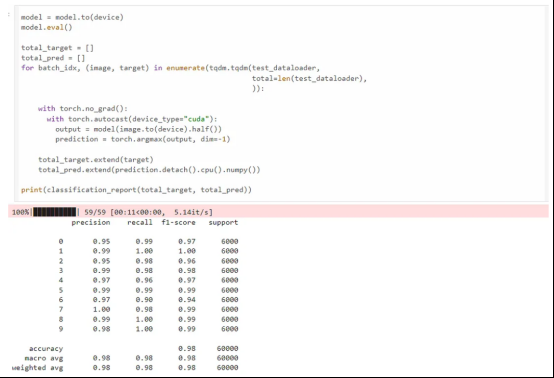554x378 pixels.
Task: Click the total_target.extend(target) line
Action: point(96,160)
